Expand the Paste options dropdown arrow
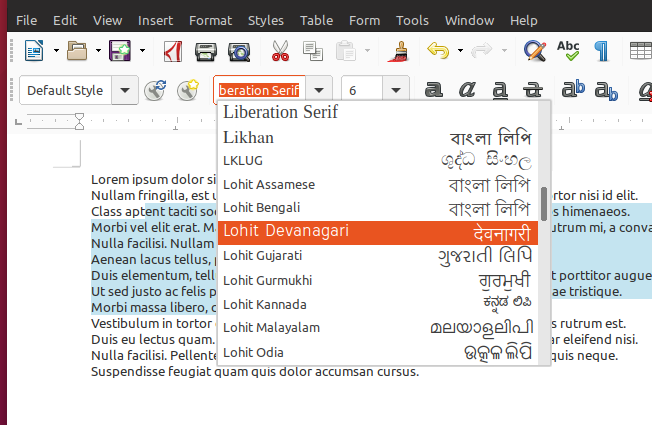The height and width of the screenshot is (425, 652). coord(367,51)
